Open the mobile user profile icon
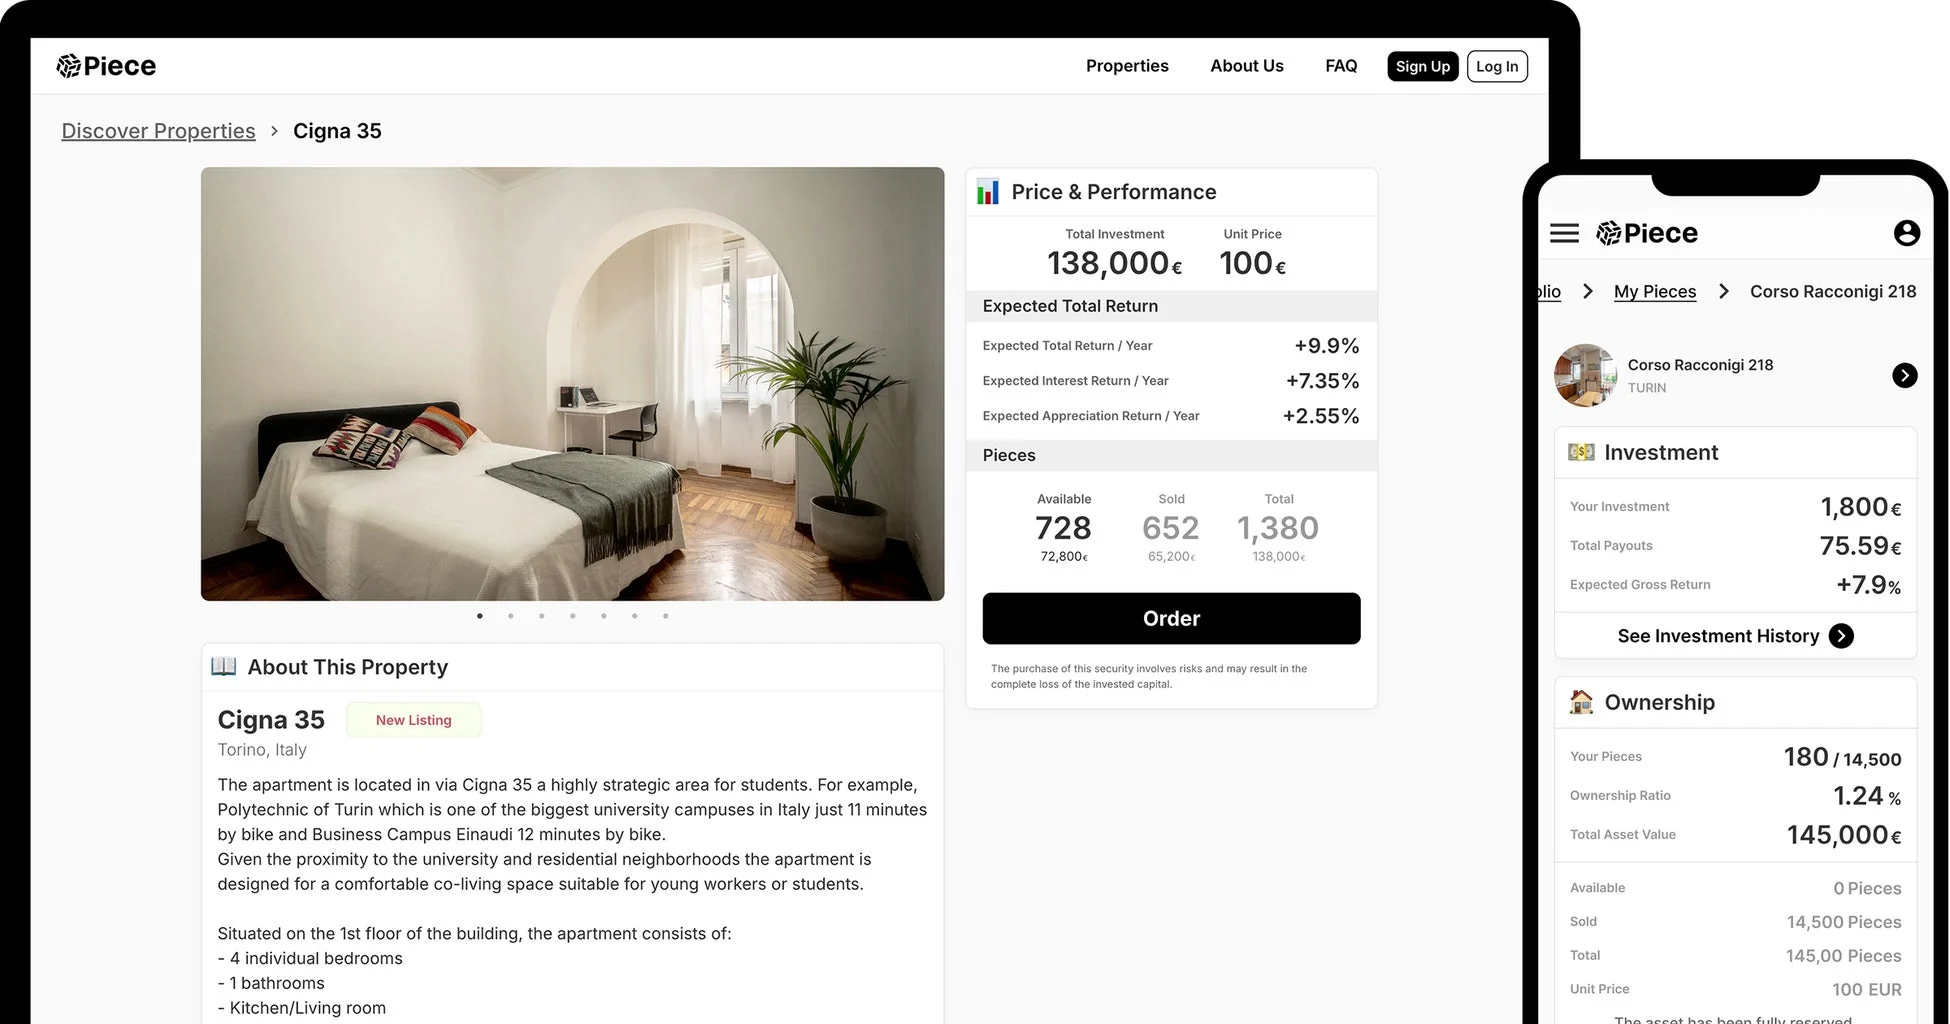The height and width of the screenshot is (1024, 1950). 1906,233
